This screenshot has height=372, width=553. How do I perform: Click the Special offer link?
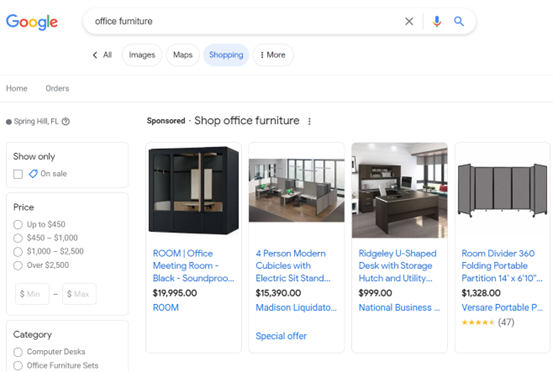coord(281,336)
